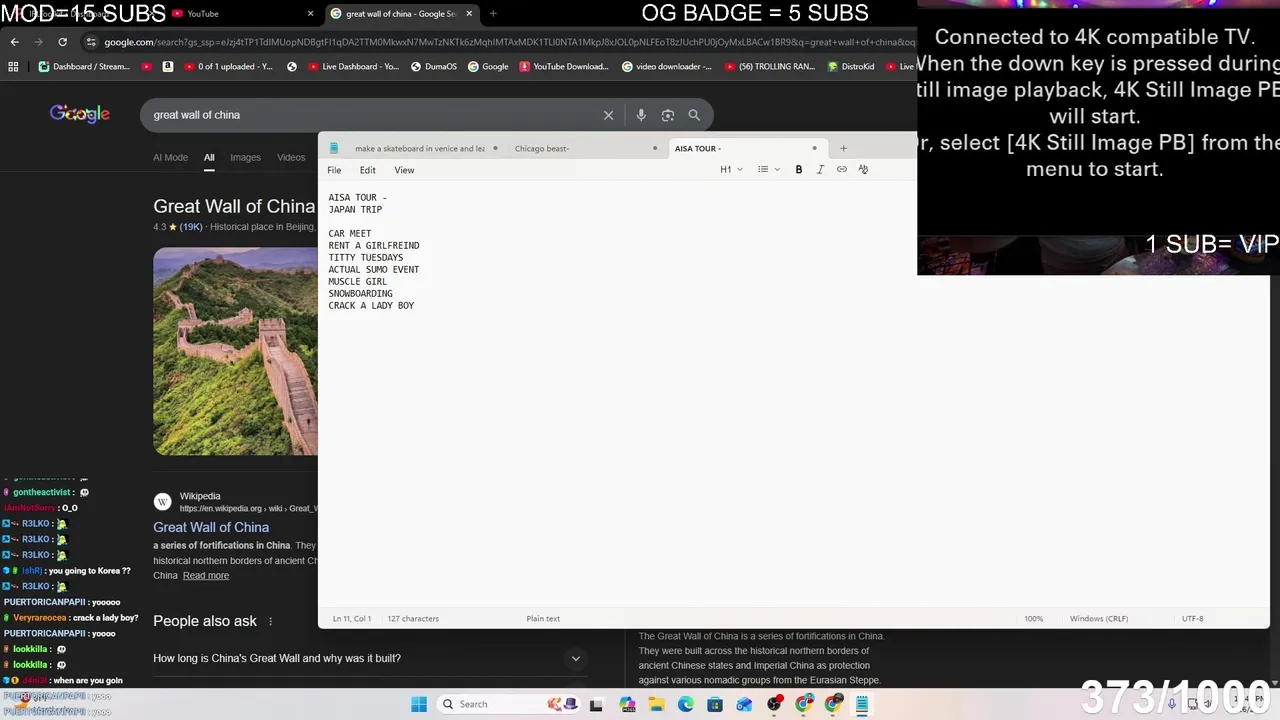
Task: Close the great wall of china tab
Action: (469, 14)
